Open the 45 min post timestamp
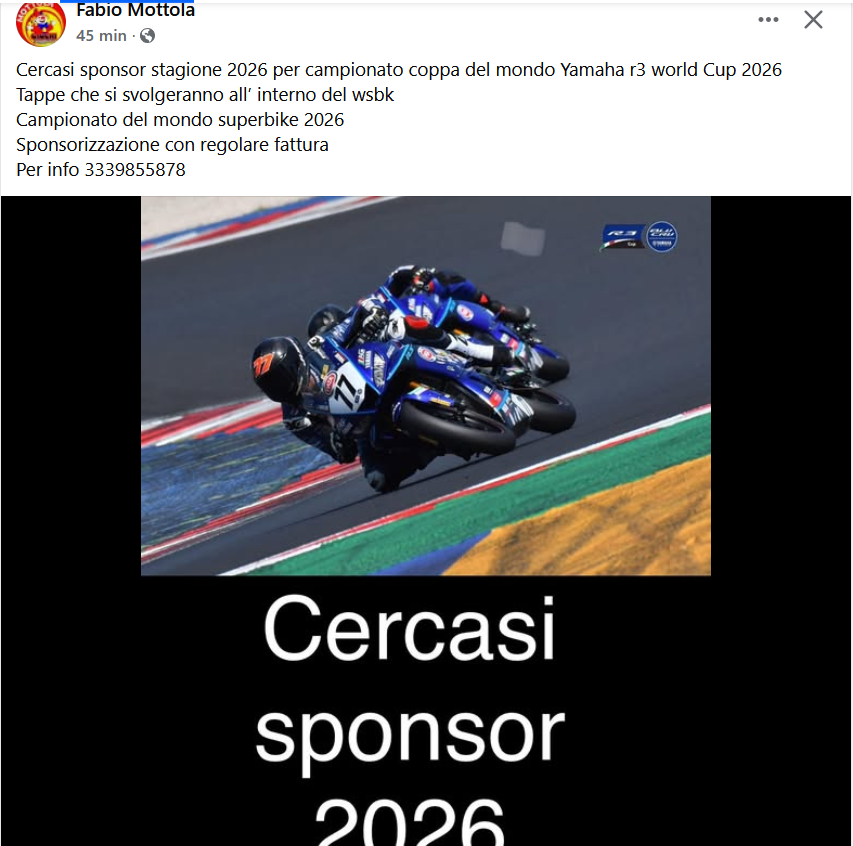The width and height of the screenshot is (853, 846). [x=101, y=36]
